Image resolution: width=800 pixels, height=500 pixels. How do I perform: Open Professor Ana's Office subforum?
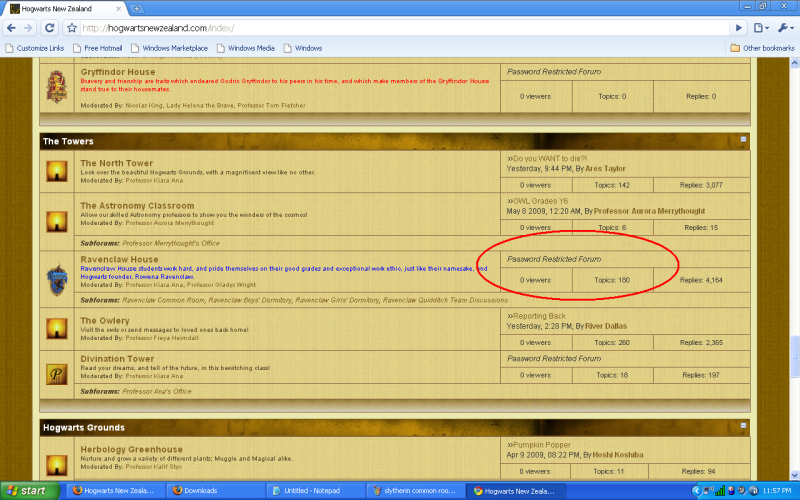pyautogui.click(x=157, y=391)
